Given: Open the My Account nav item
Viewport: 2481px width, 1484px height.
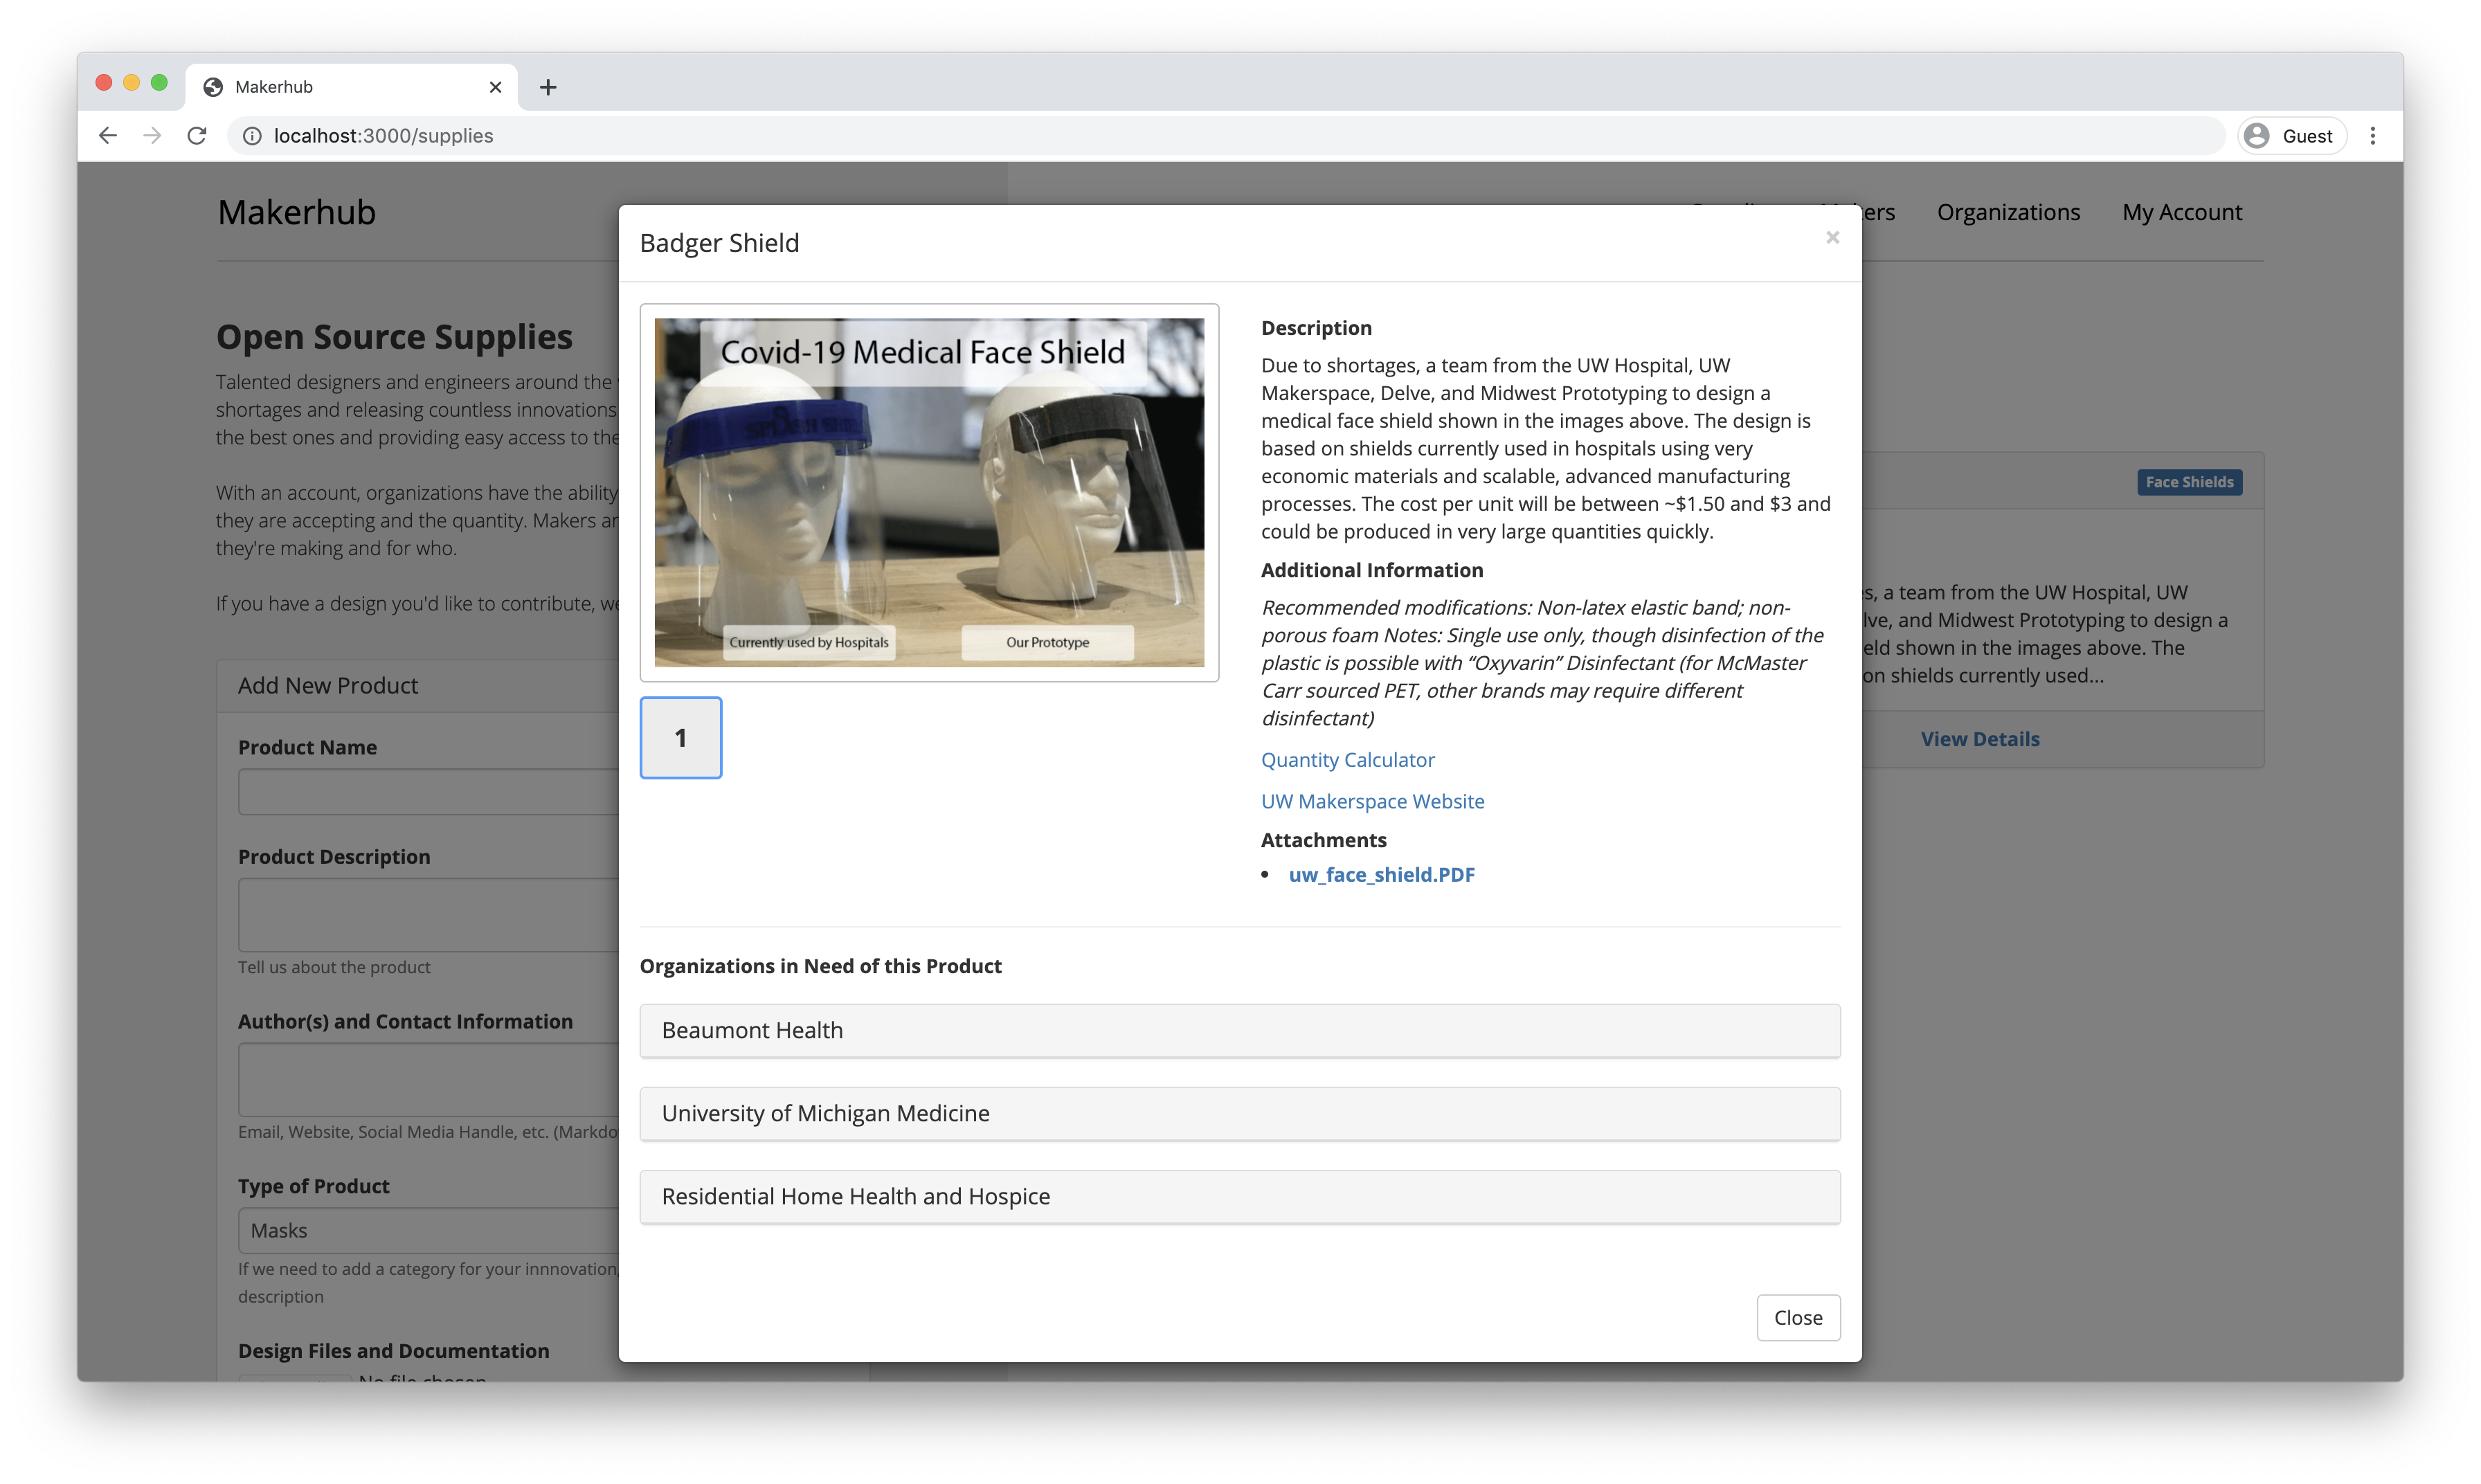Looking at the screenshot, I should (2181, 212).
